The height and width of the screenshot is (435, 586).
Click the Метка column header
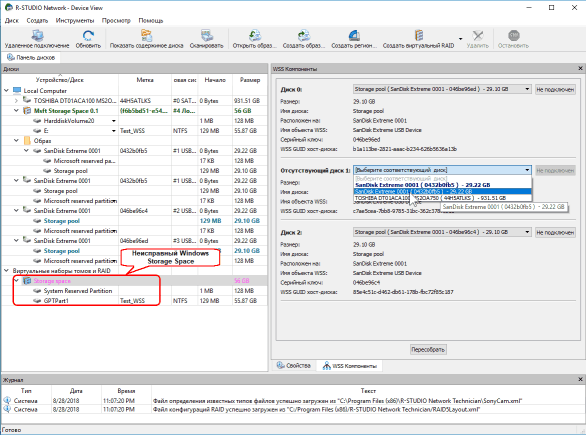point(145,80)
